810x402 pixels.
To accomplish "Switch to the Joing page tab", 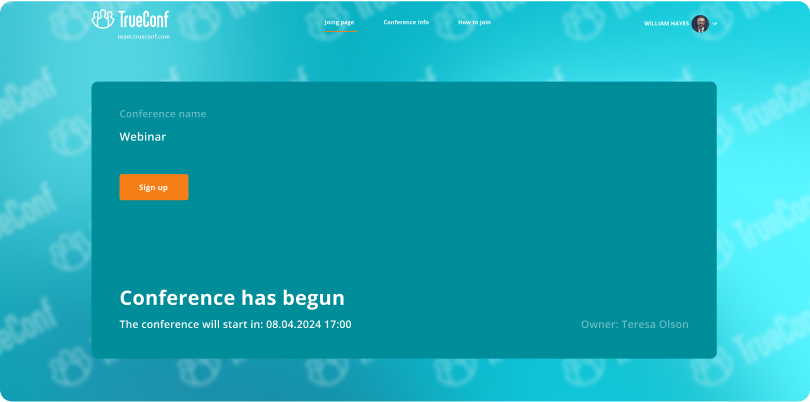I will click(x=339, y=22).
